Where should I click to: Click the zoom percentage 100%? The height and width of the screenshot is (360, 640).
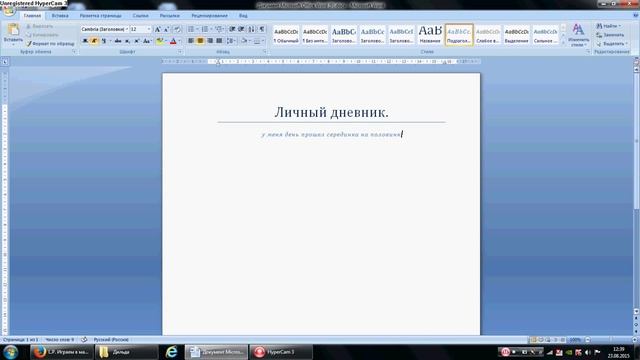coord(576,340)
